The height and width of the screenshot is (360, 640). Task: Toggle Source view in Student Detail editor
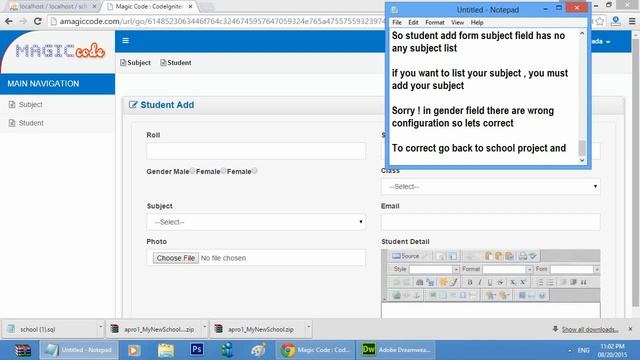click(x=405, y=256)
